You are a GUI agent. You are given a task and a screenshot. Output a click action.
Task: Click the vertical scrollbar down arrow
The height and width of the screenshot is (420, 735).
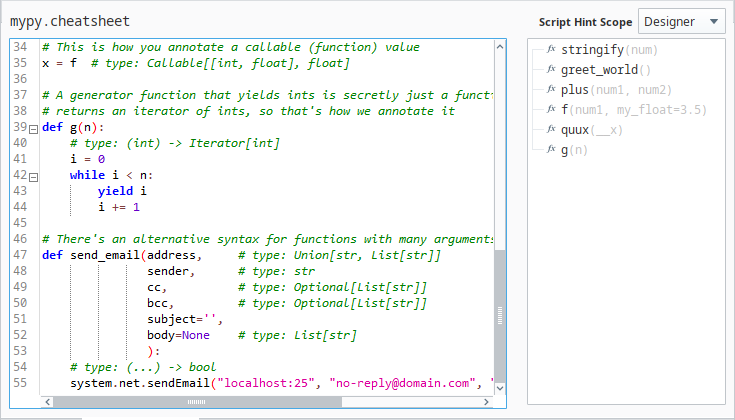pyautogui.click(x=500, y=388)
